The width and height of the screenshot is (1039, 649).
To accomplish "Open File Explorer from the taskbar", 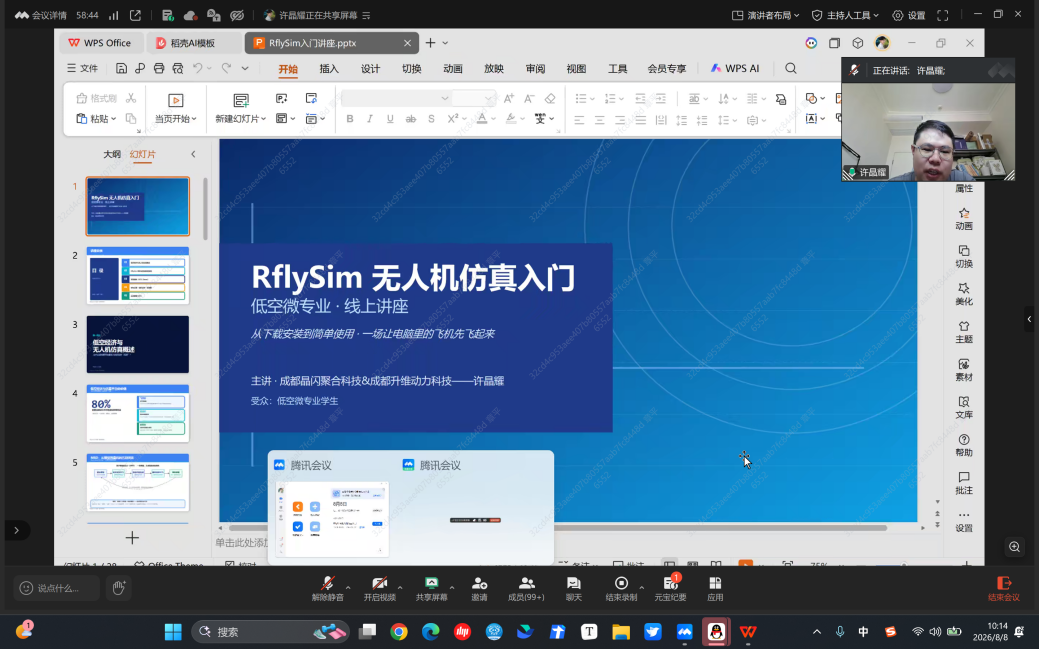I will tap(621, 632).
